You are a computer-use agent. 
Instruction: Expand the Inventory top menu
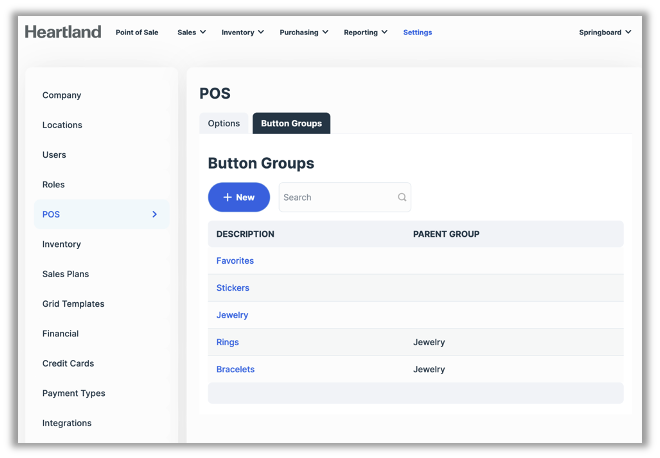point(242,32)
